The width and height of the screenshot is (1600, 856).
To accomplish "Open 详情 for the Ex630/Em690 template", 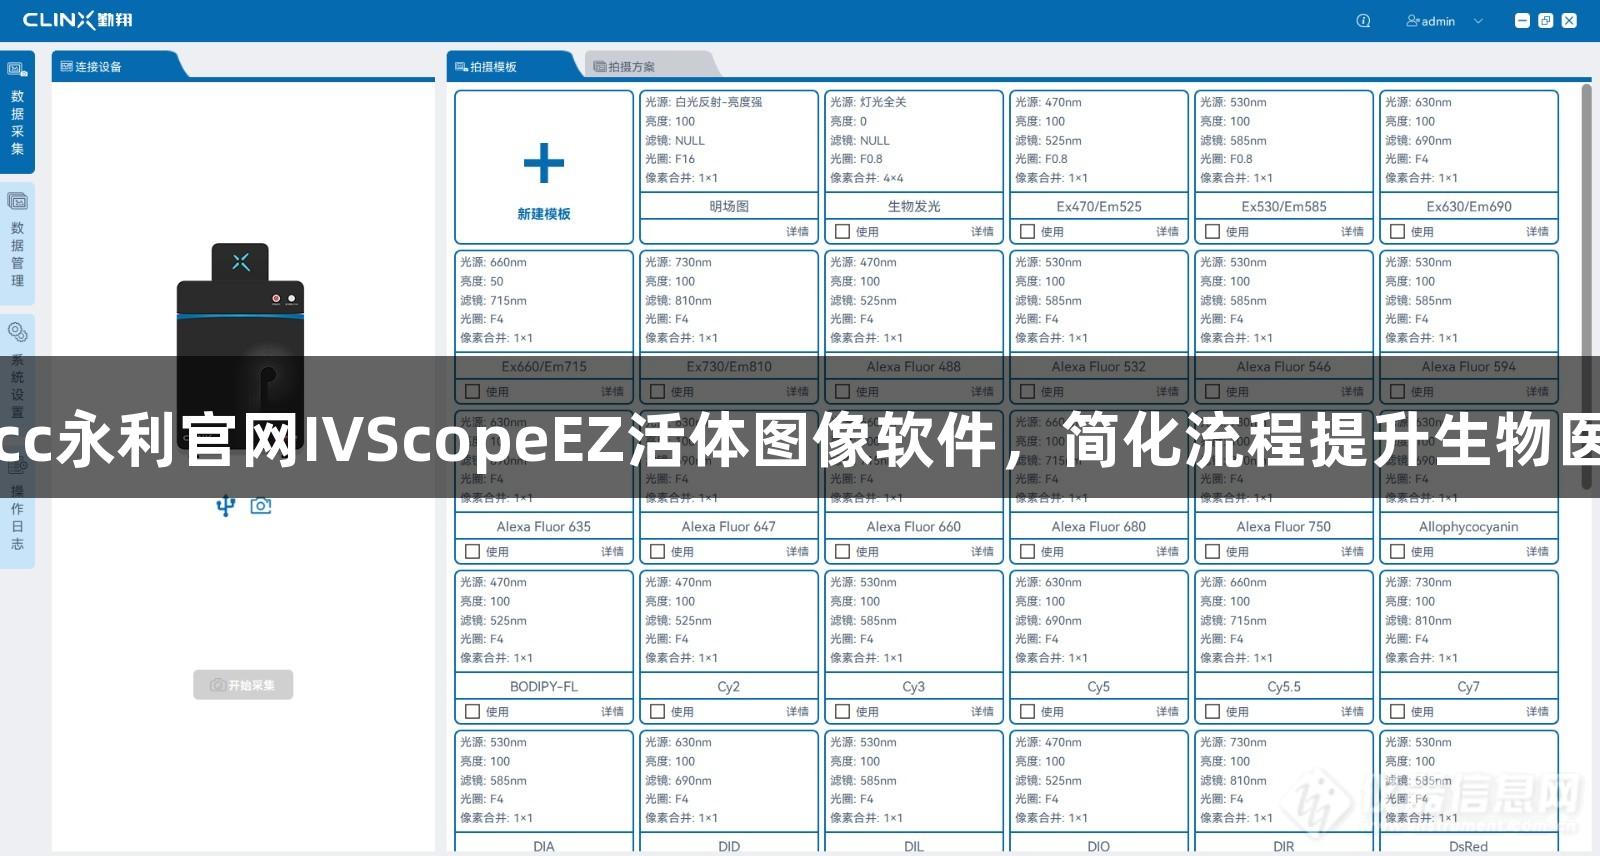I will pos(1537,232).
